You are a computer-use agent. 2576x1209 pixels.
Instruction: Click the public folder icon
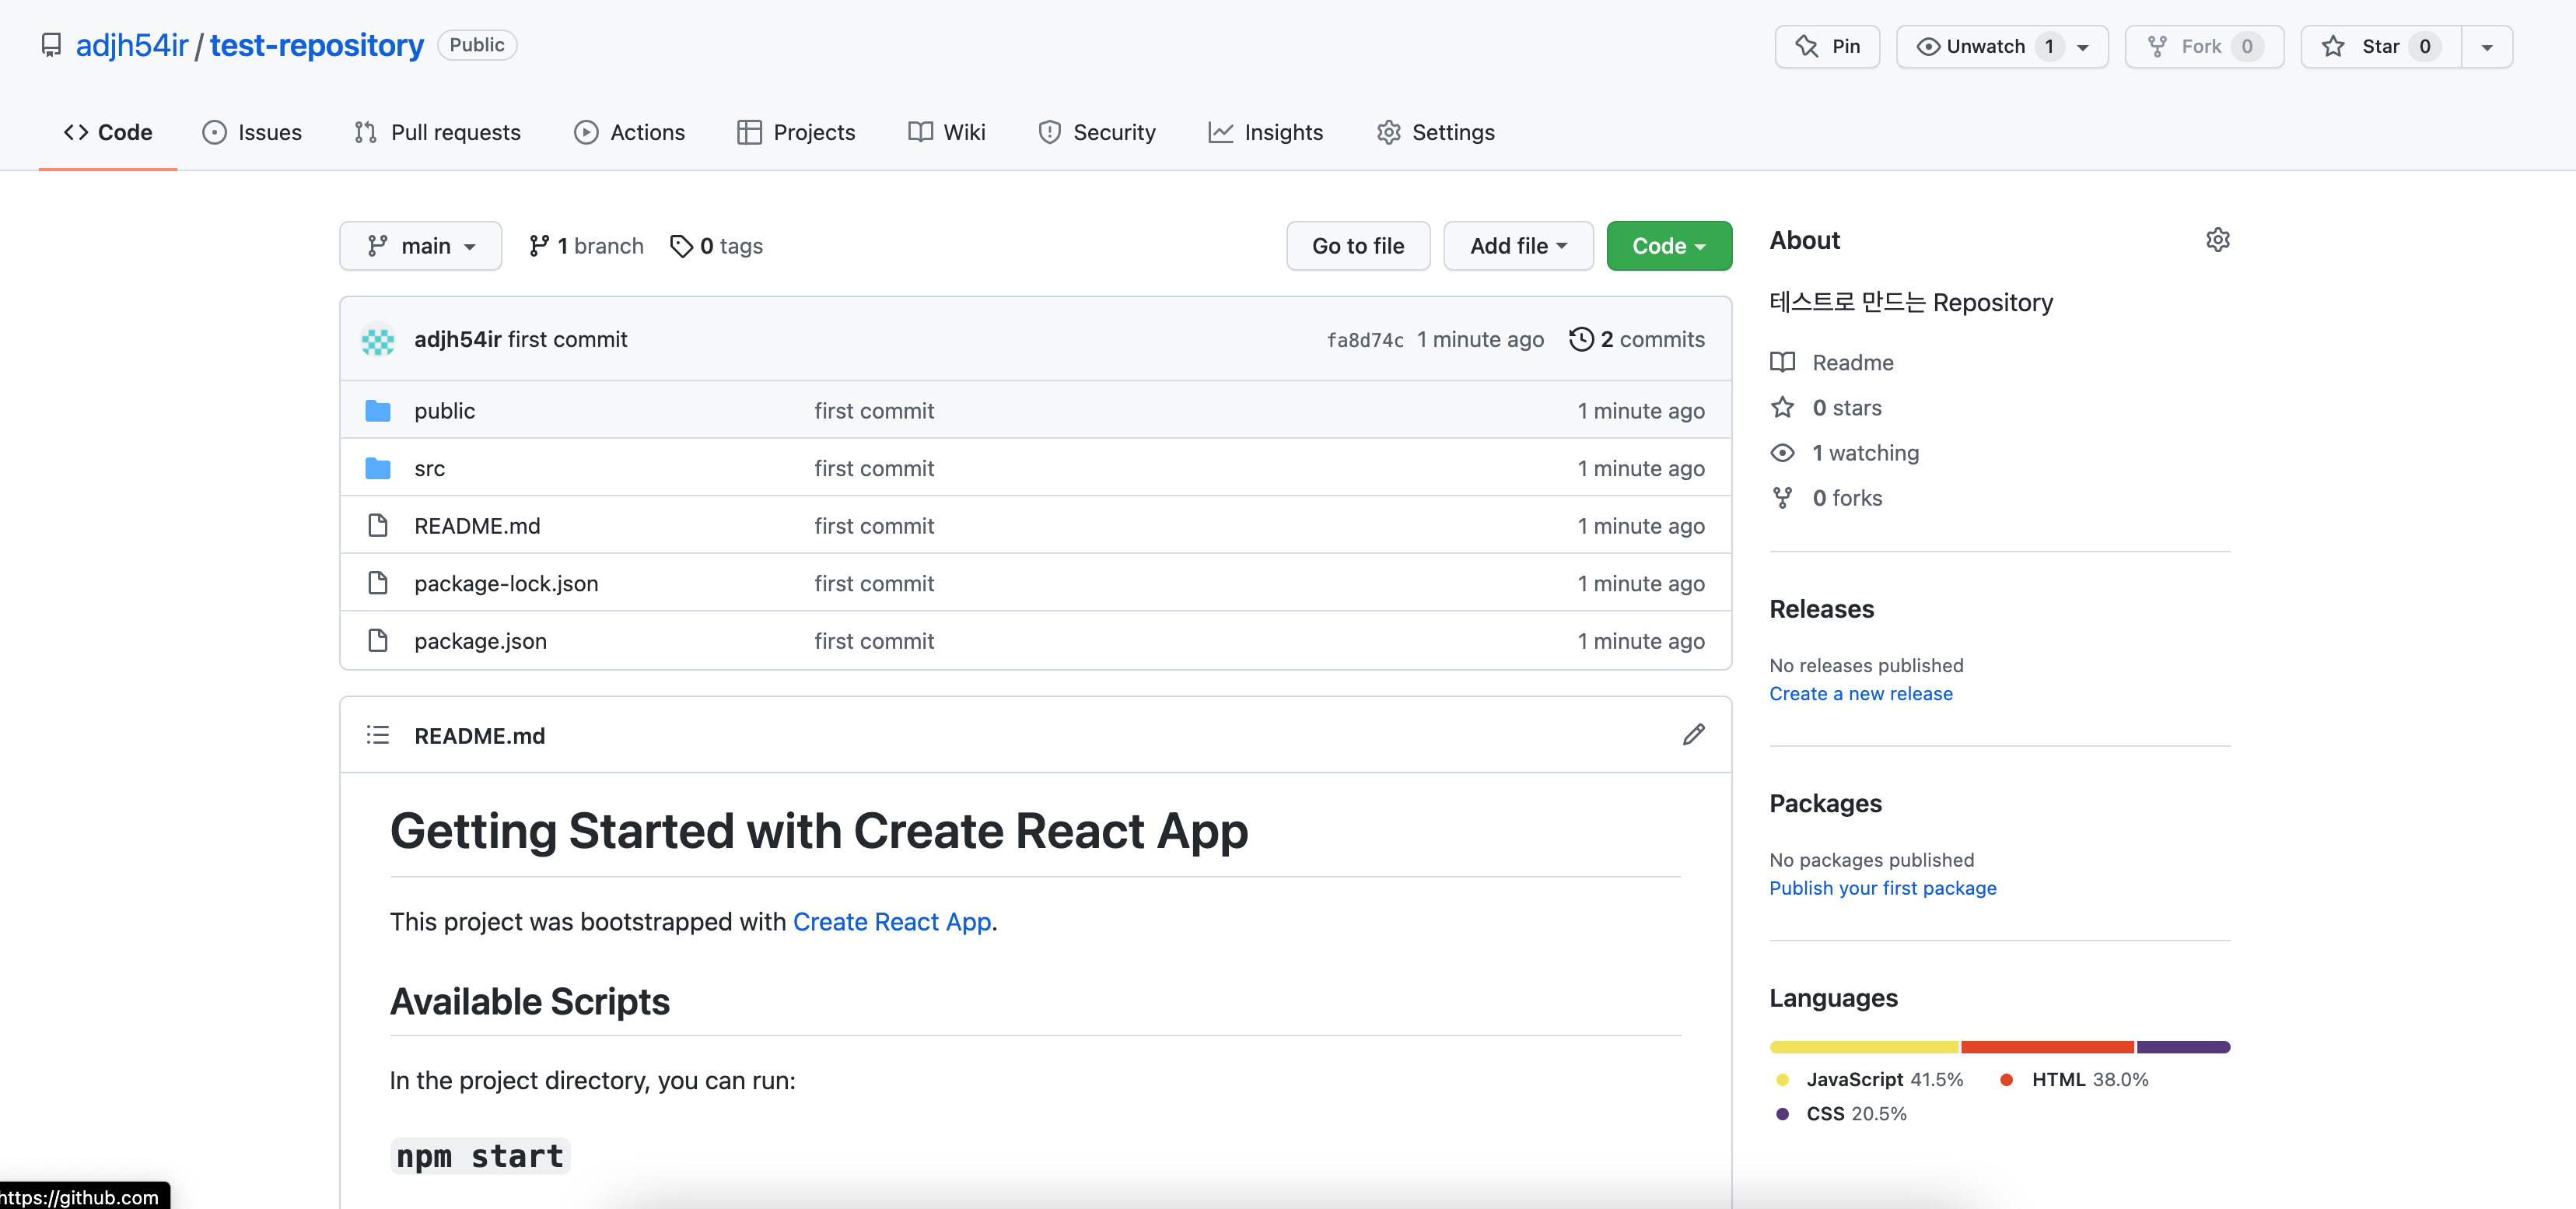pyautogui.click(x=378, y=411)
